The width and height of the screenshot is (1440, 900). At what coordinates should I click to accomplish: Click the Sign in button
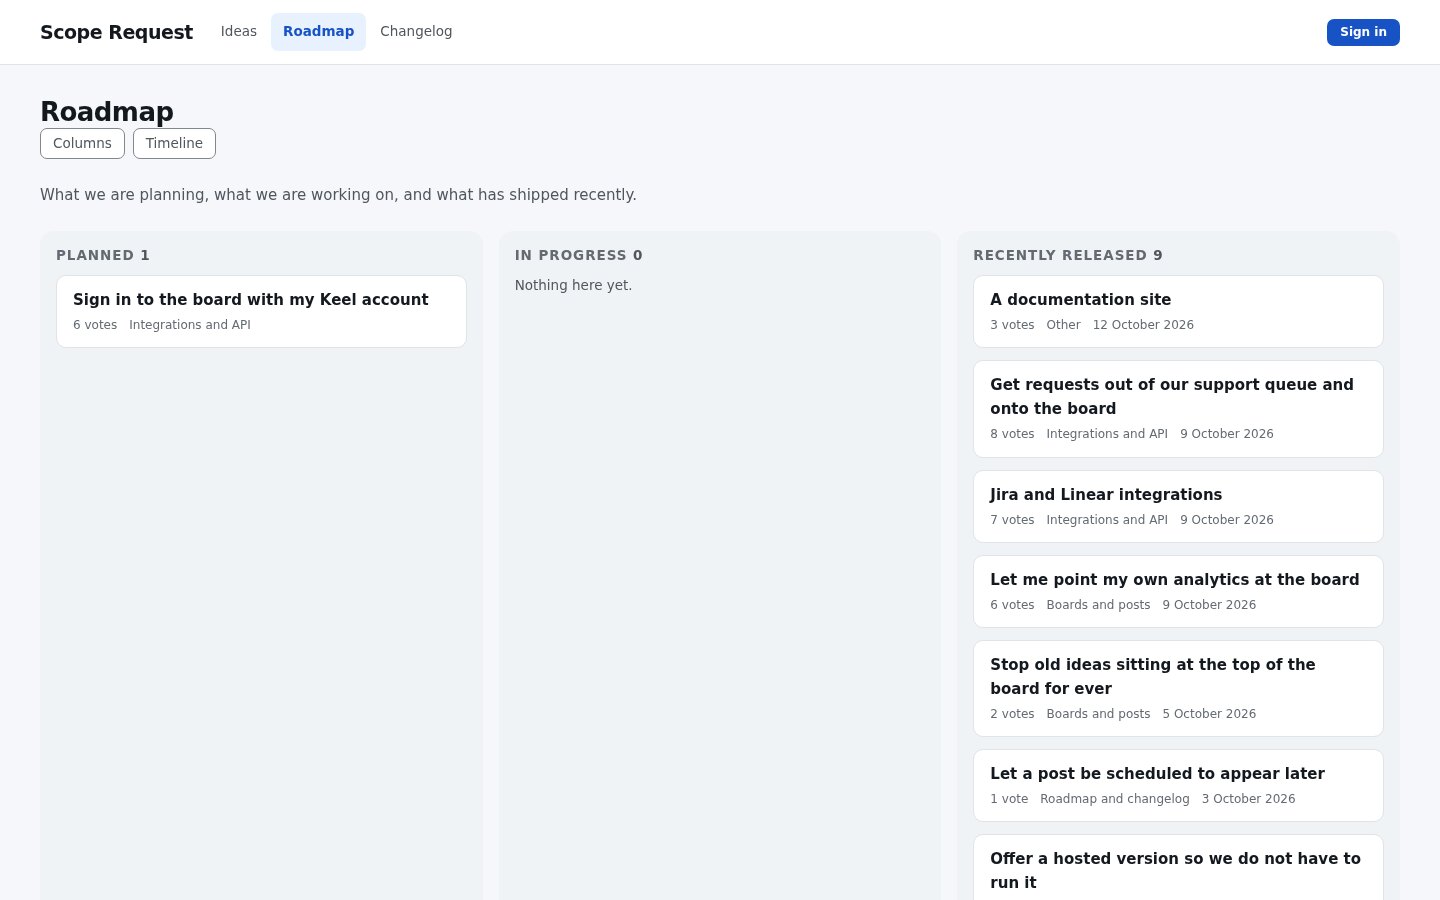[x=1363, y=32]
